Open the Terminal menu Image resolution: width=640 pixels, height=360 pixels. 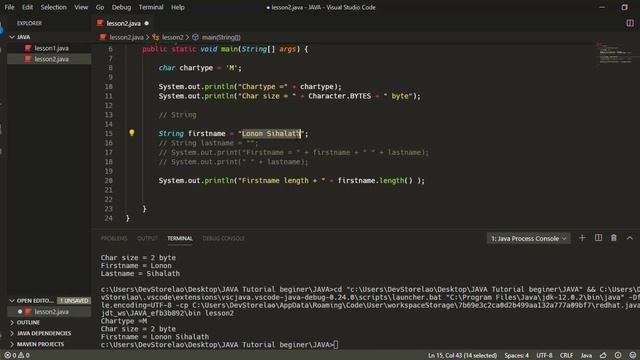(x=151, y=7)
